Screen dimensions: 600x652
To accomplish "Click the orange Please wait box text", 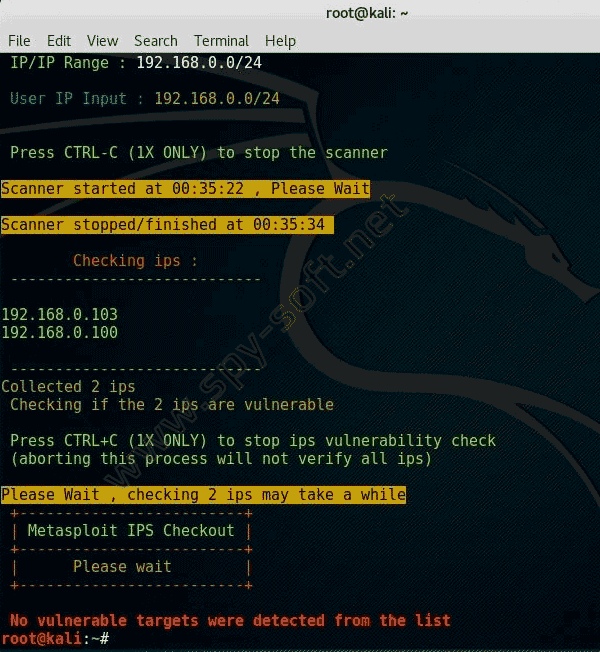I will click(122, 567).
